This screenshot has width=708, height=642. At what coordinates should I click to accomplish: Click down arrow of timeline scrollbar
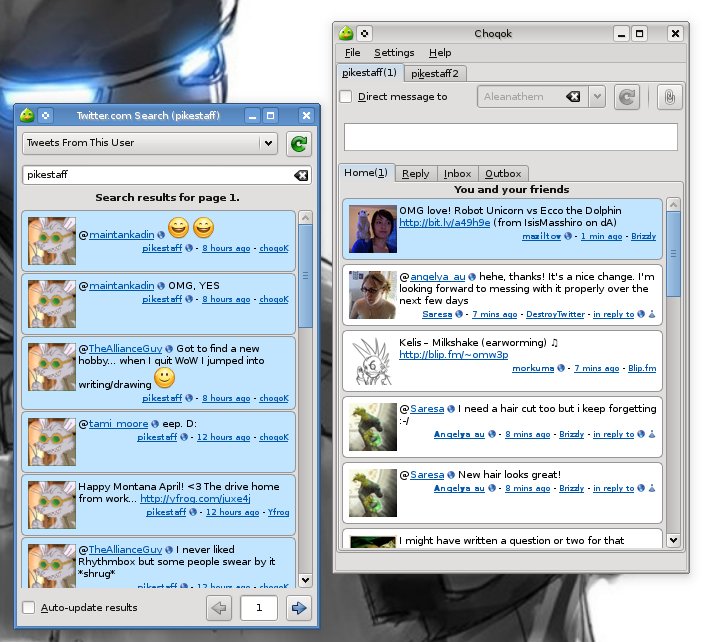click(x=673, y=540)
